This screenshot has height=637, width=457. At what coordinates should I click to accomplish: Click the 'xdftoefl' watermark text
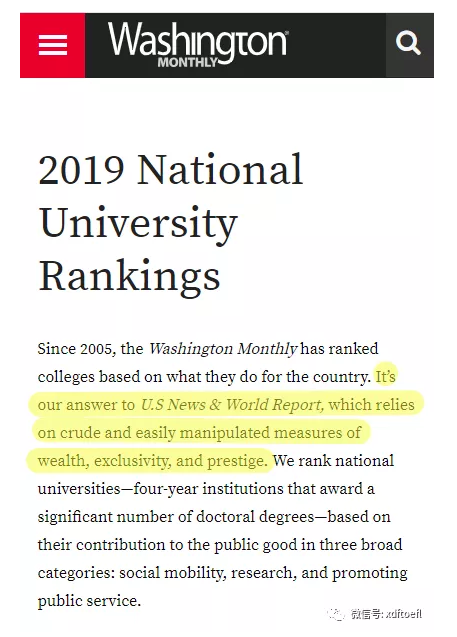coord(404,614)
